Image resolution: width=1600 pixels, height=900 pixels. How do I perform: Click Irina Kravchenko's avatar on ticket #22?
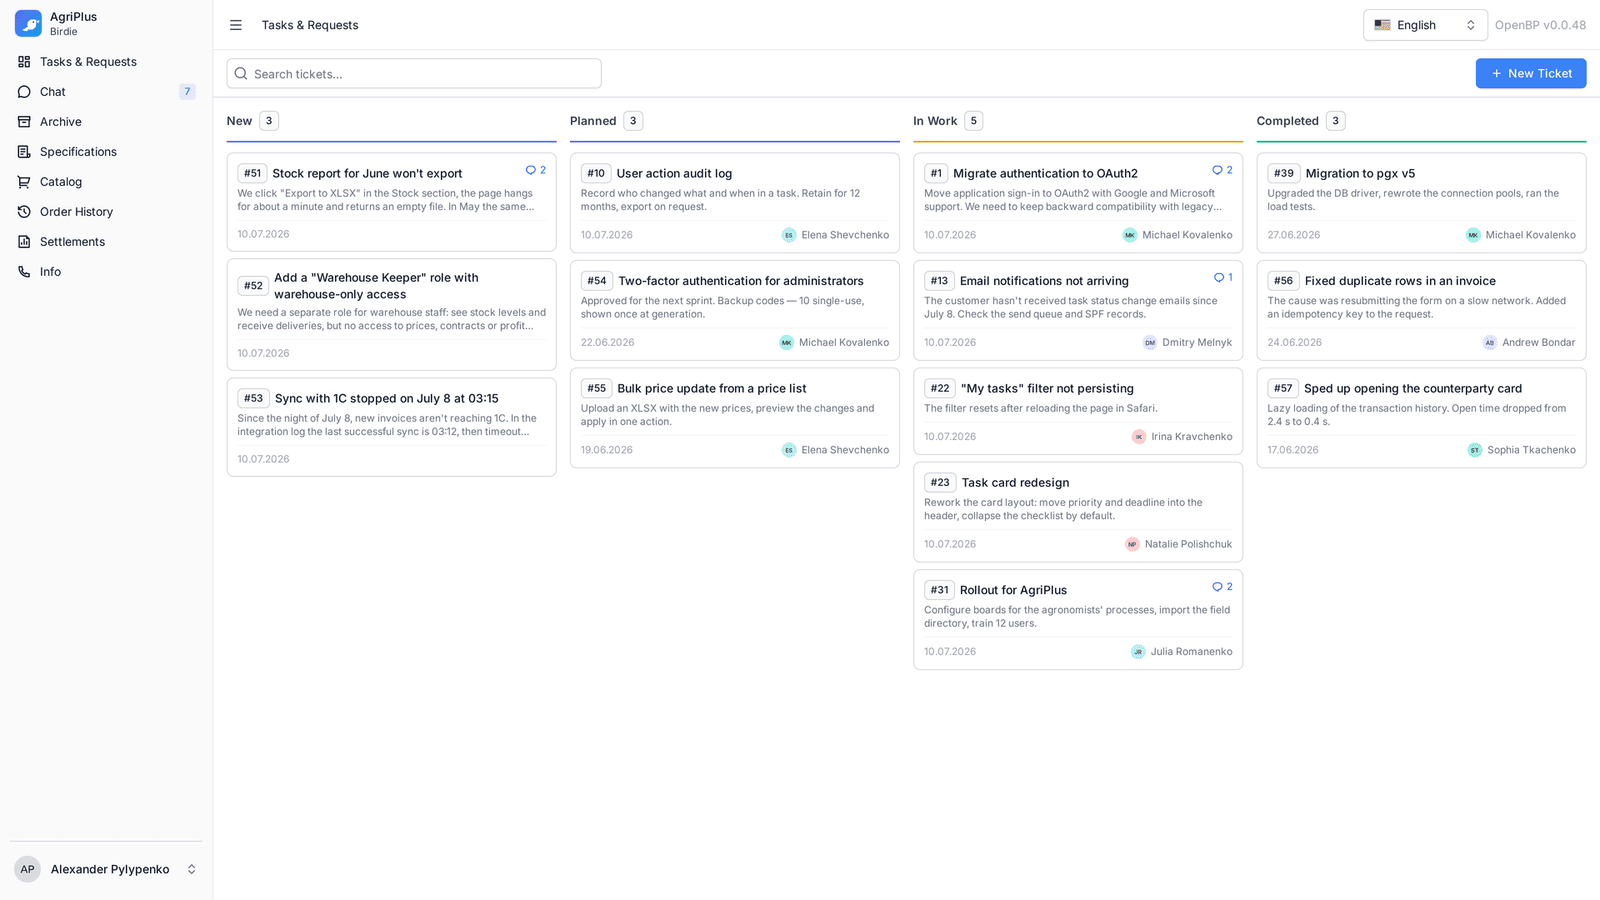1139,437
